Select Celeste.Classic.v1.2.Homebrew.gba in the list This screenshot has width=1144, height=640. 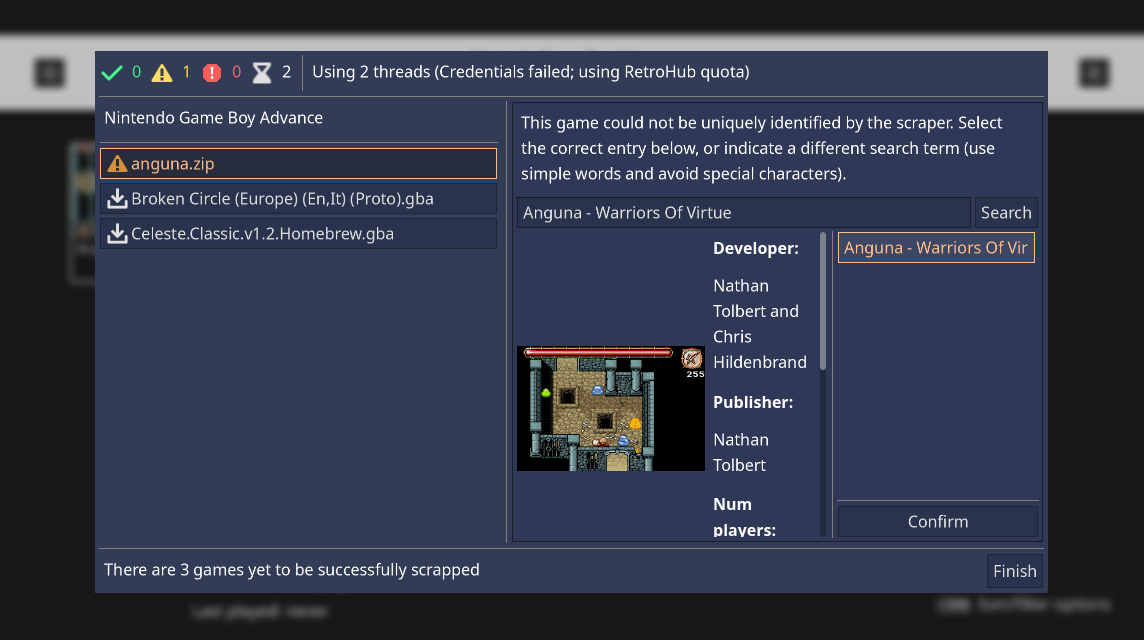click(298, 234)
